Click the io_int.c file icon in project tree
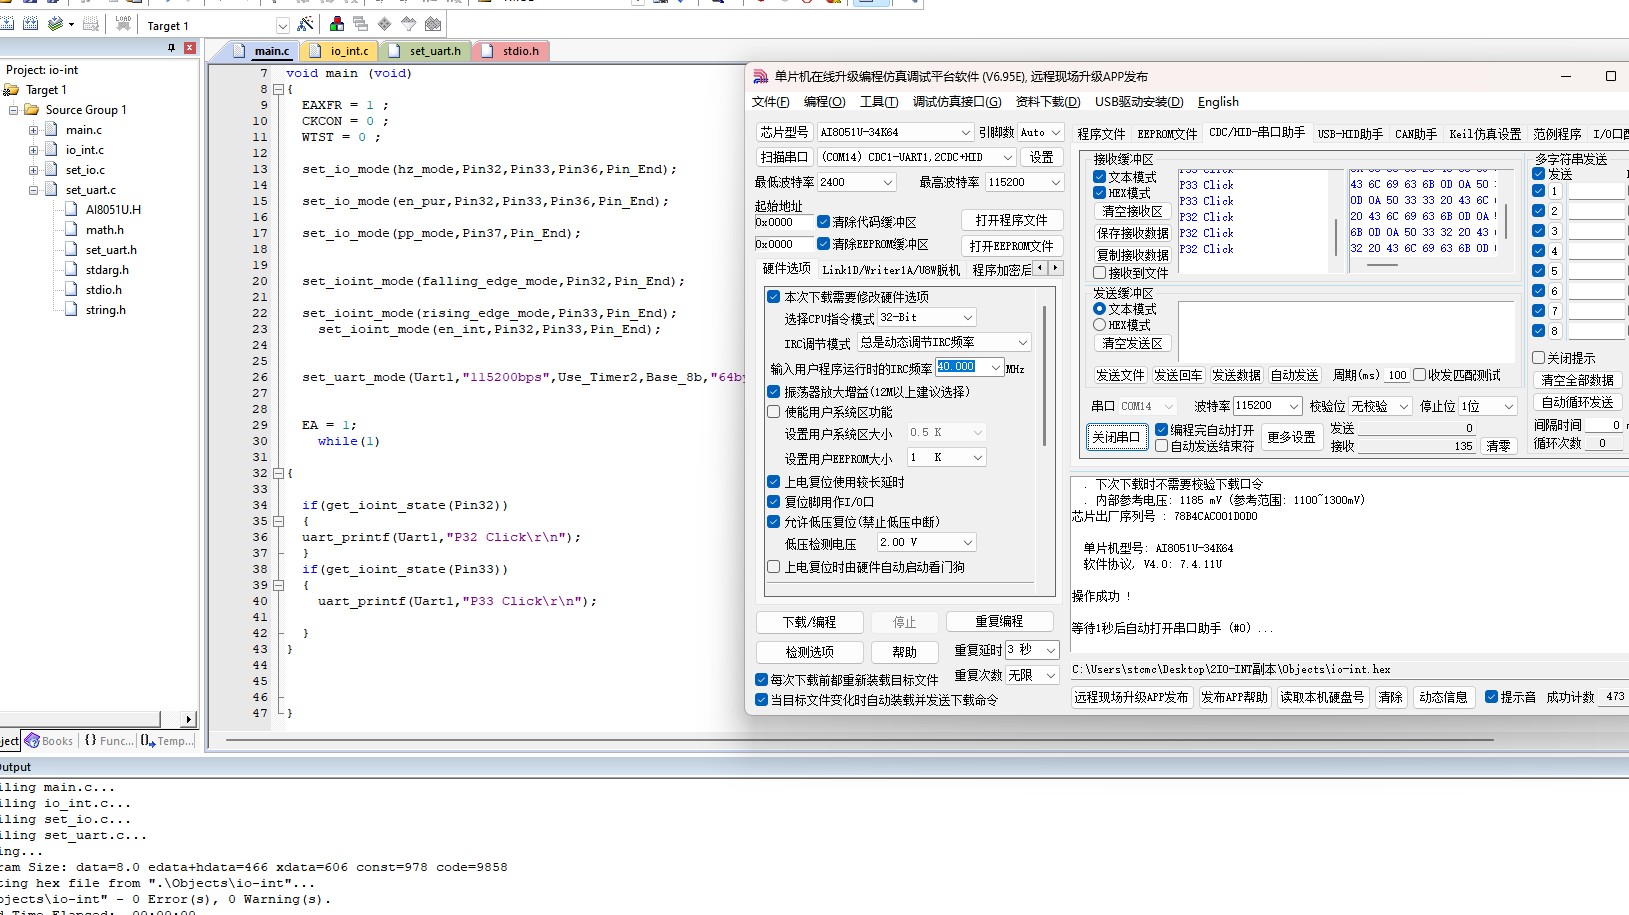Viewport: 1629px width, 915px height. pos(51,150)
